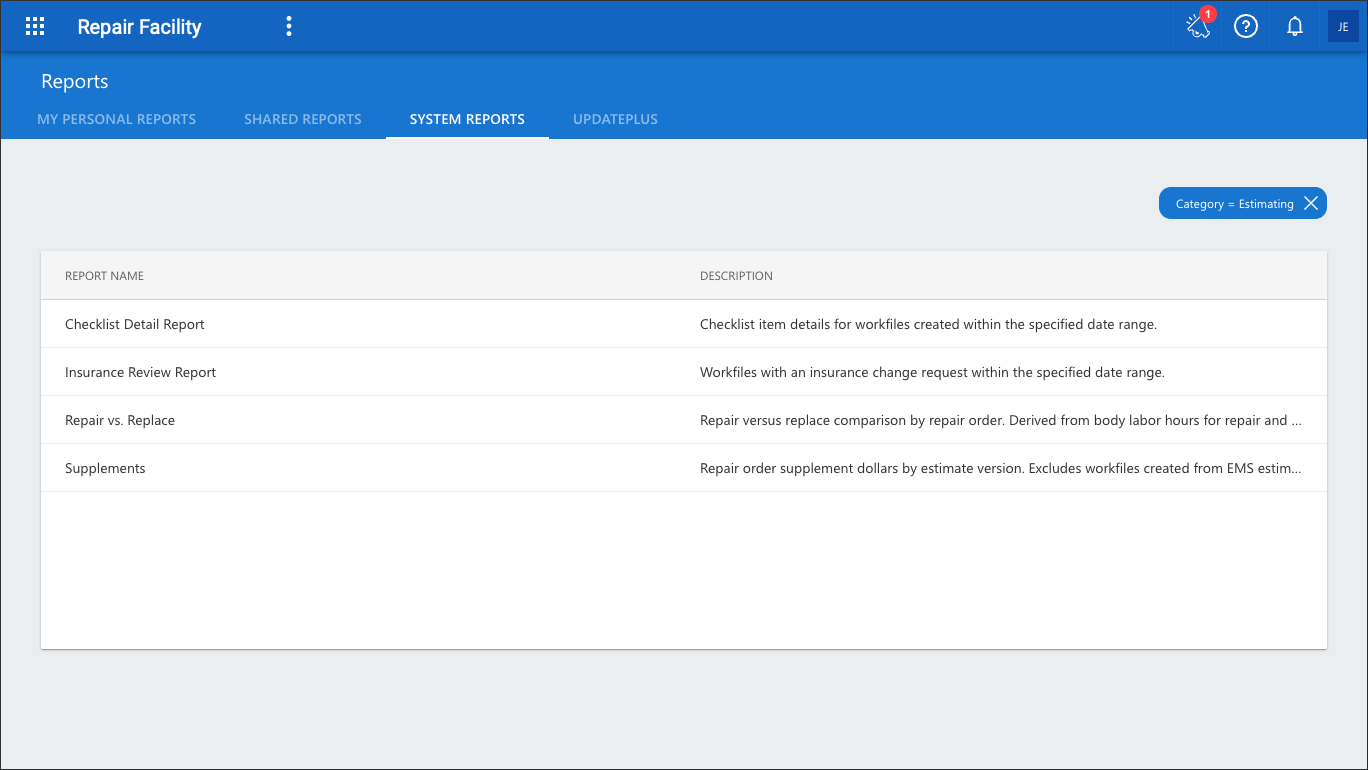This screenshot has height=770, width=1368.
Task: Open the Insurance Review Report
Action: coord(141,372)
